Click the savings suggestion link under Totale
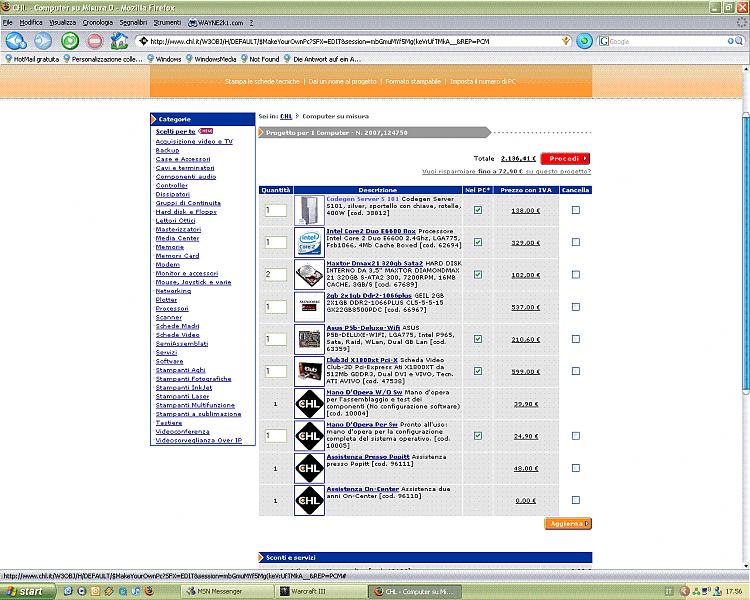 click(507, 171)
